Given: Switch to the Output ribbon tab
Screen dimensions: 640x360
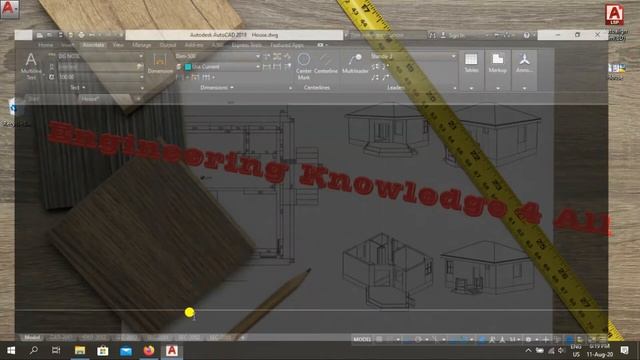Looking at the screenshot, I should [168, 45].
